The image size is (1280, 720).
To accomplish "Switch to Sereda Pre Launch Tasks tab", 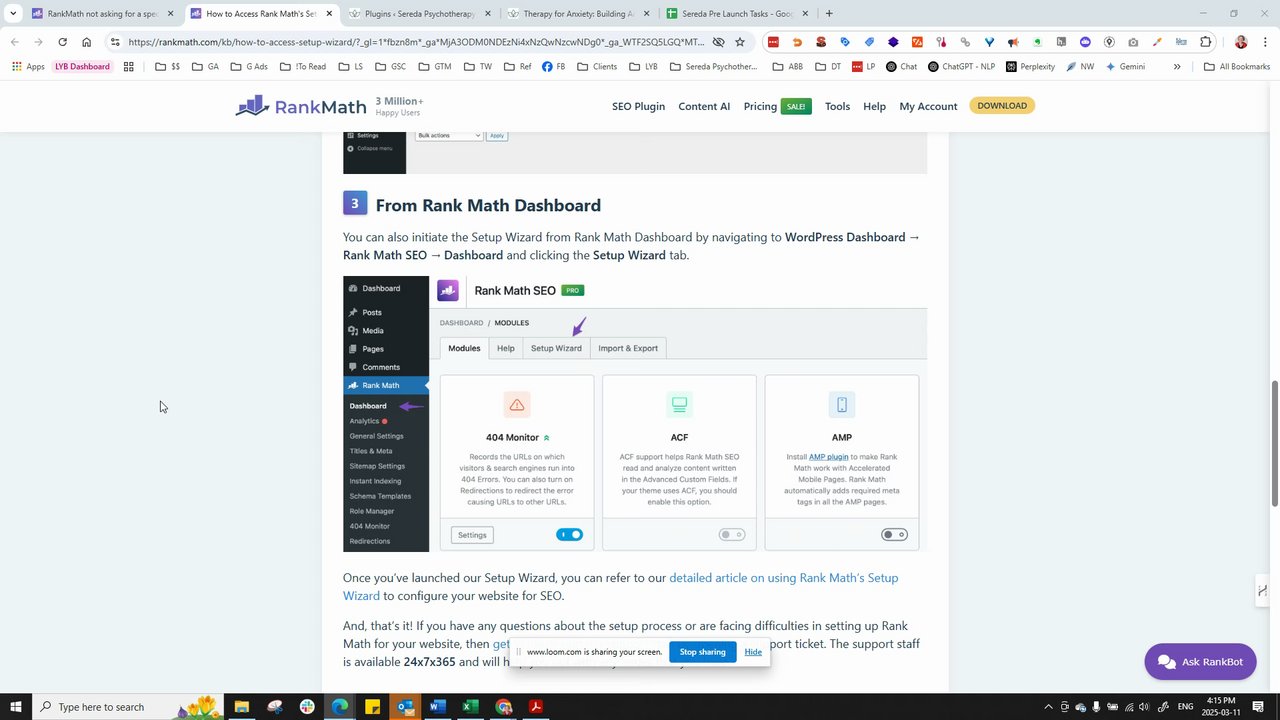I will tap(738, 14).
